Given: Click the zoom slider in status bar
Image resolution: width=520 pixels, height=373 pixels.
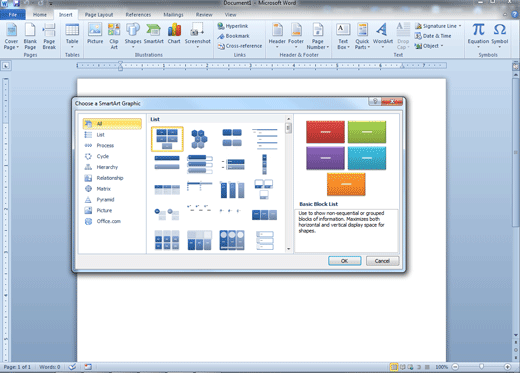Looking at the screenshot, I should point(481,367).
